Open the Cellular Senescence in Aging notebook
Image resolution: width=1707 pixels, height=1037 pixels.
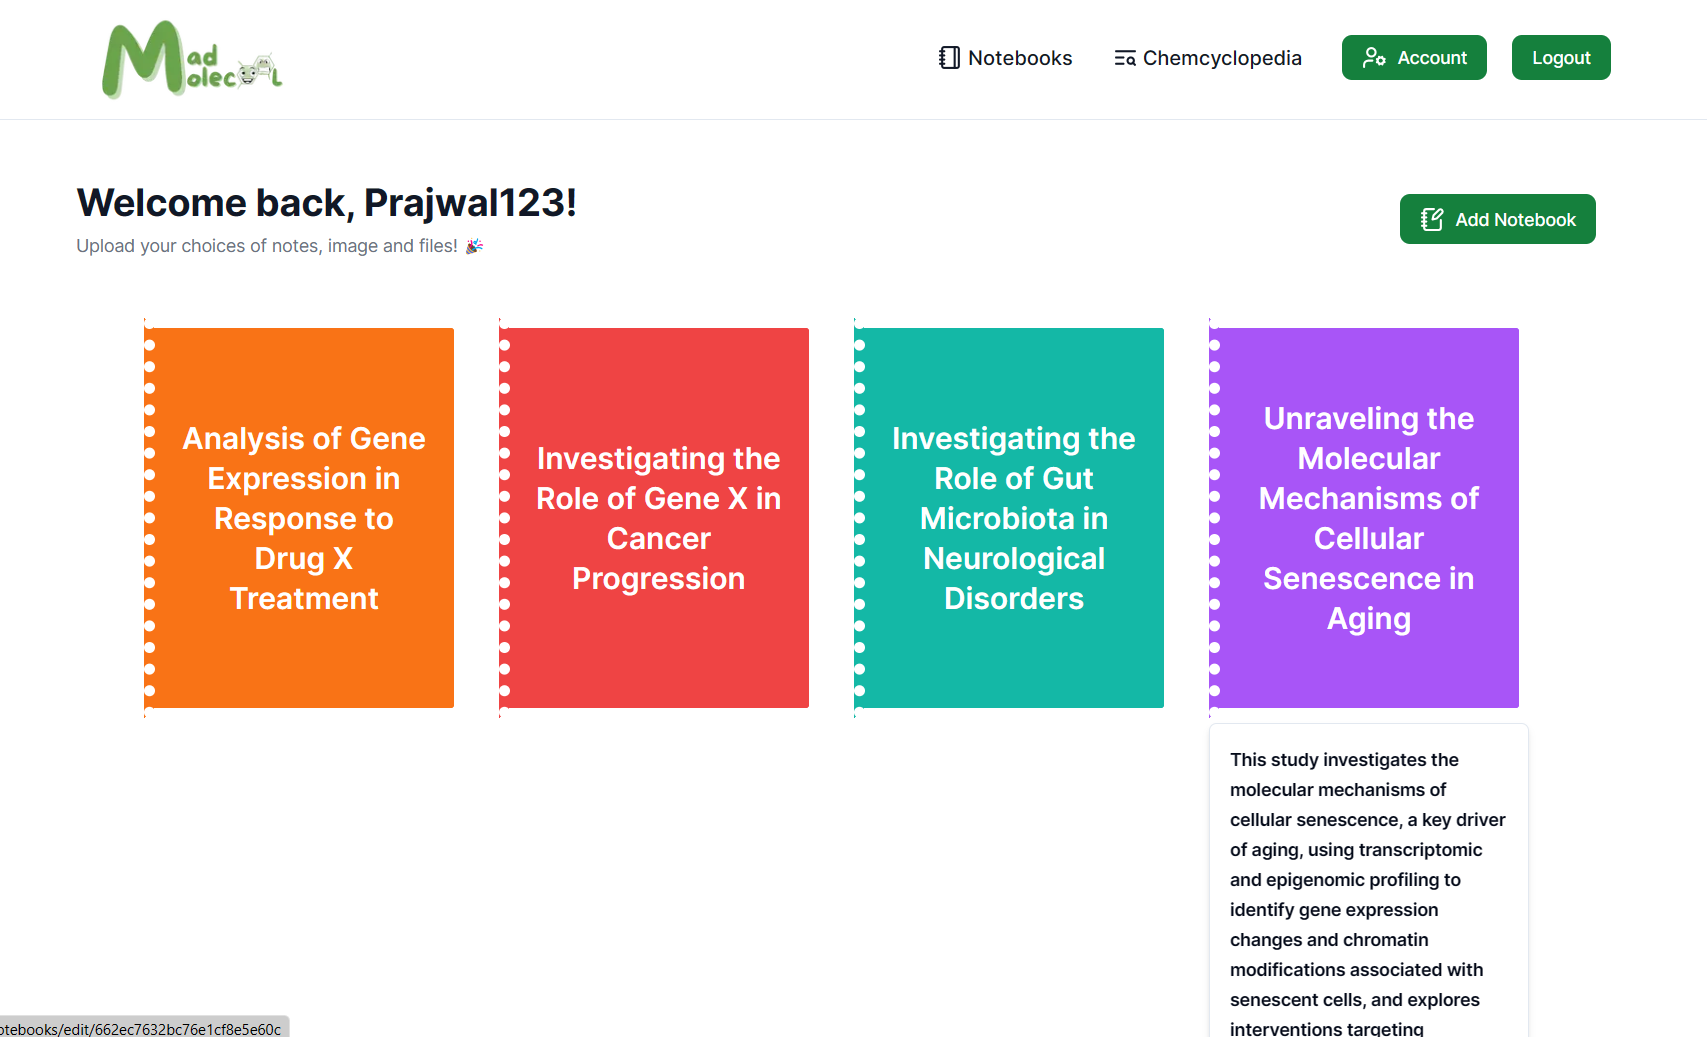coord(1364,518)
